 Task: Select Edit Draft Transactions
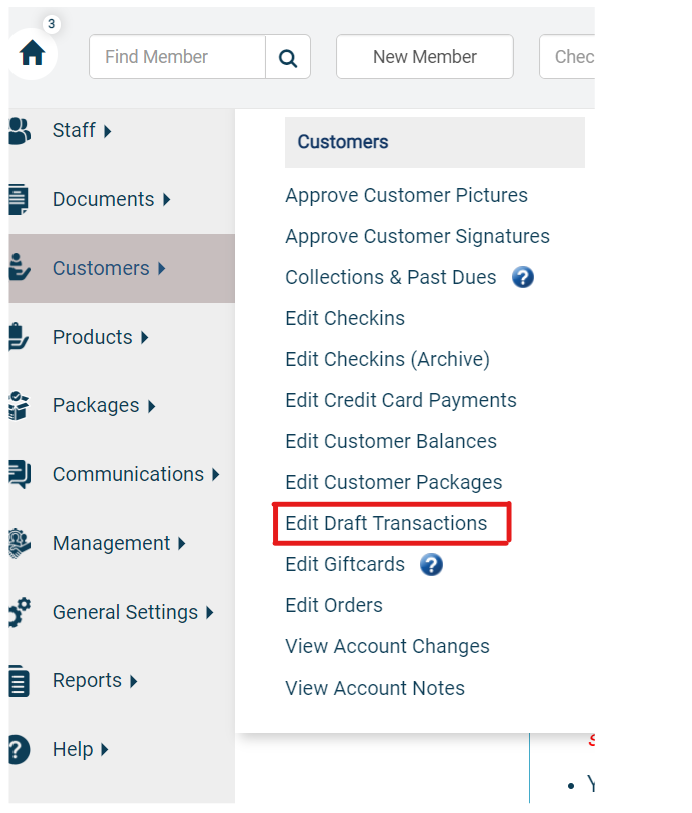386,523
